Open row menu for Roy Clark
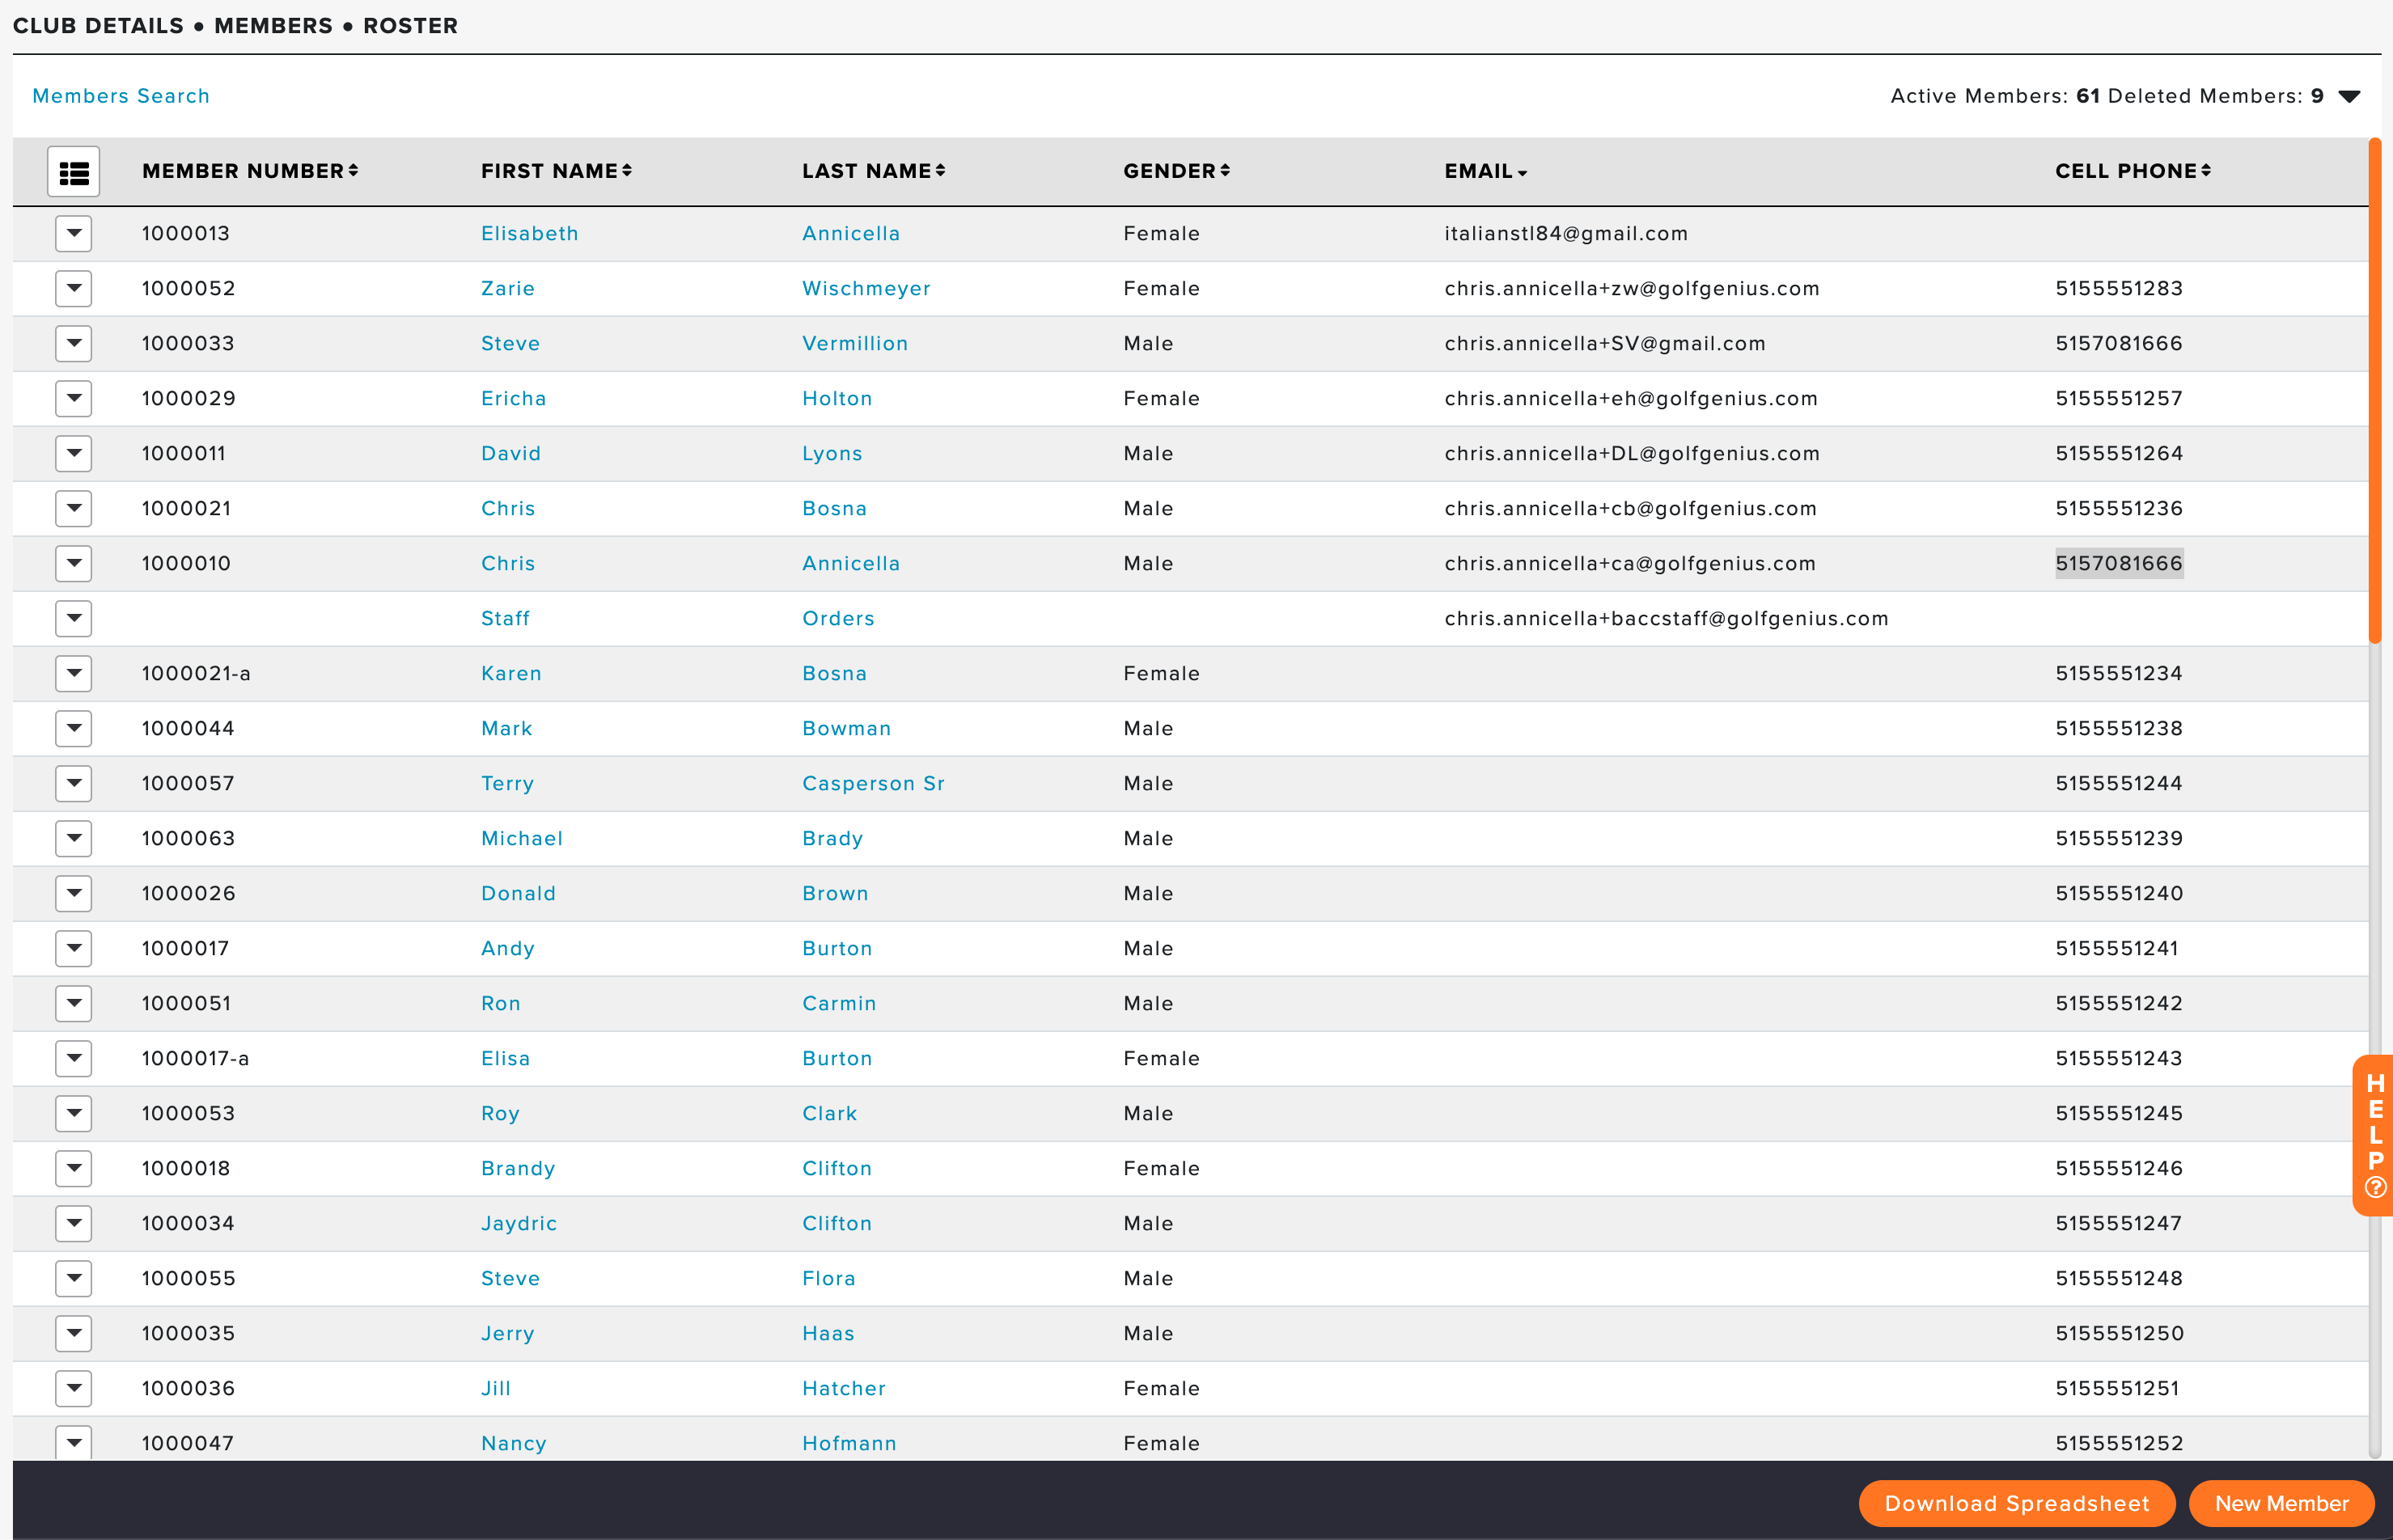The image size is (2393, 1540). coord(74,1114)
